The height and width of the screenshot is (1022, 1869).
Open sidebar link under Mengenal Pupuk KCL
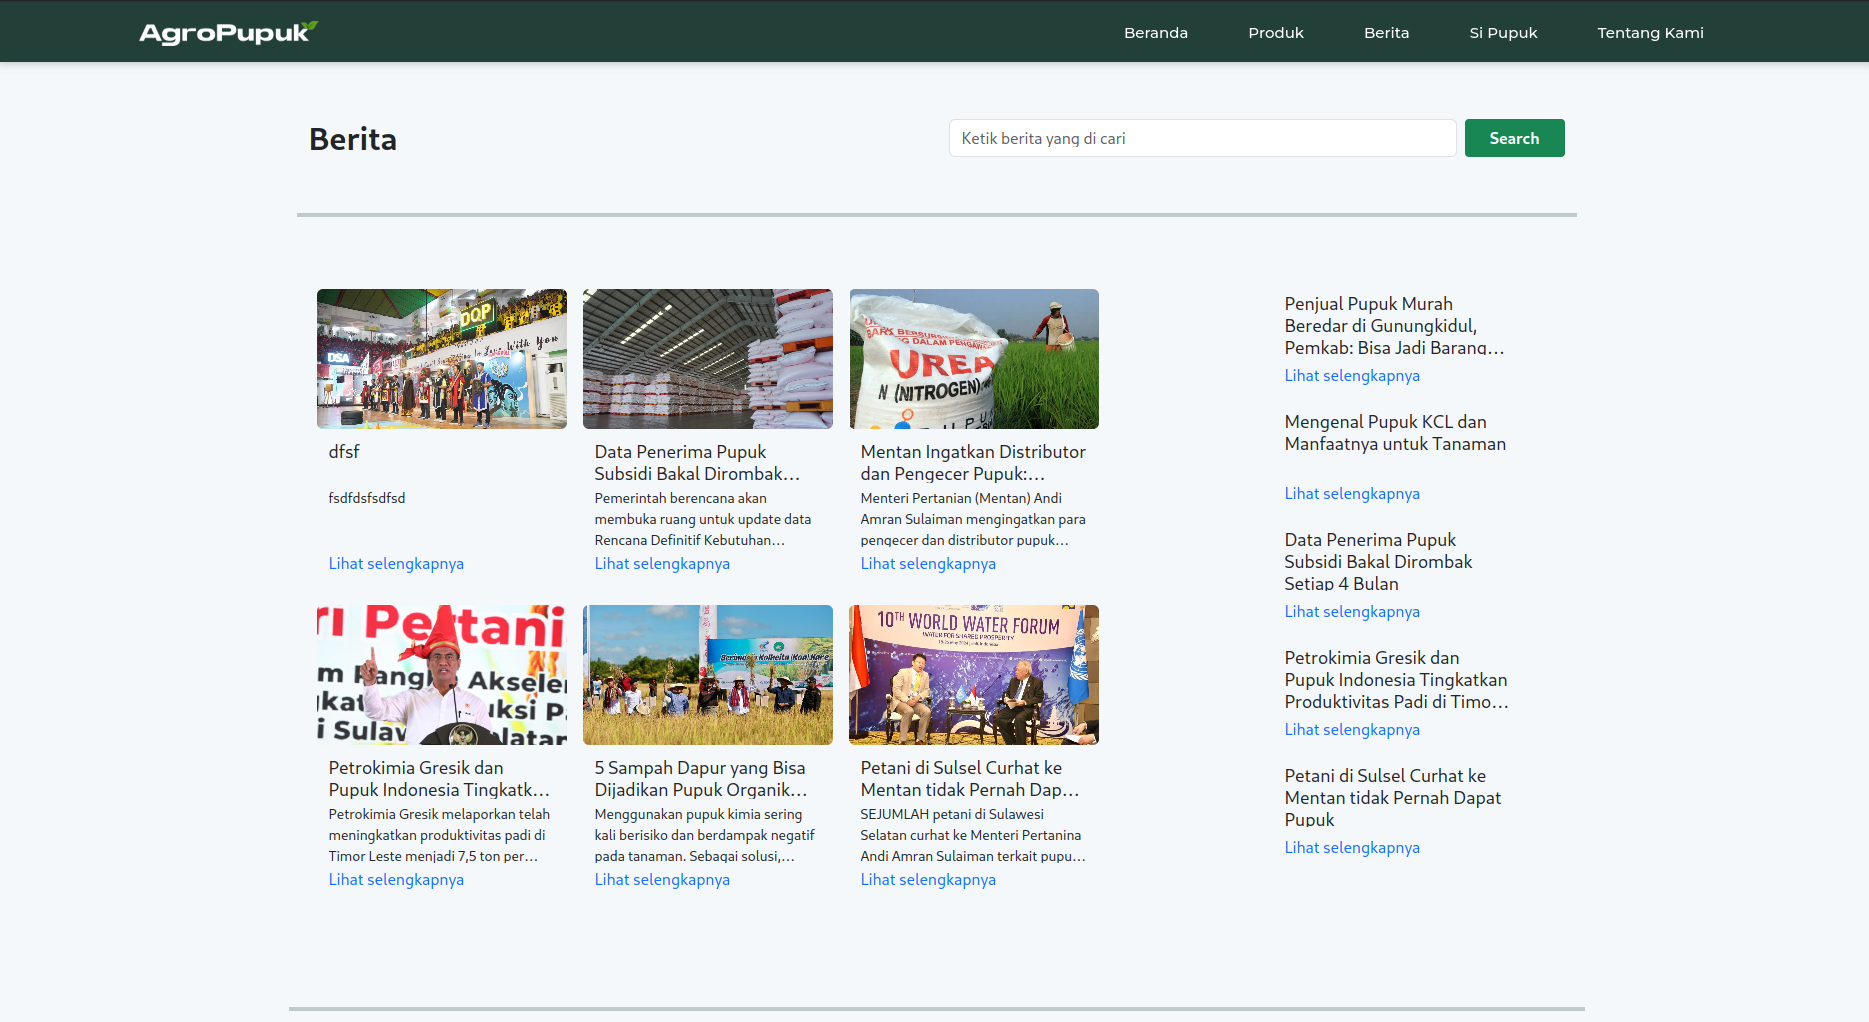[x=1352, y=494]
